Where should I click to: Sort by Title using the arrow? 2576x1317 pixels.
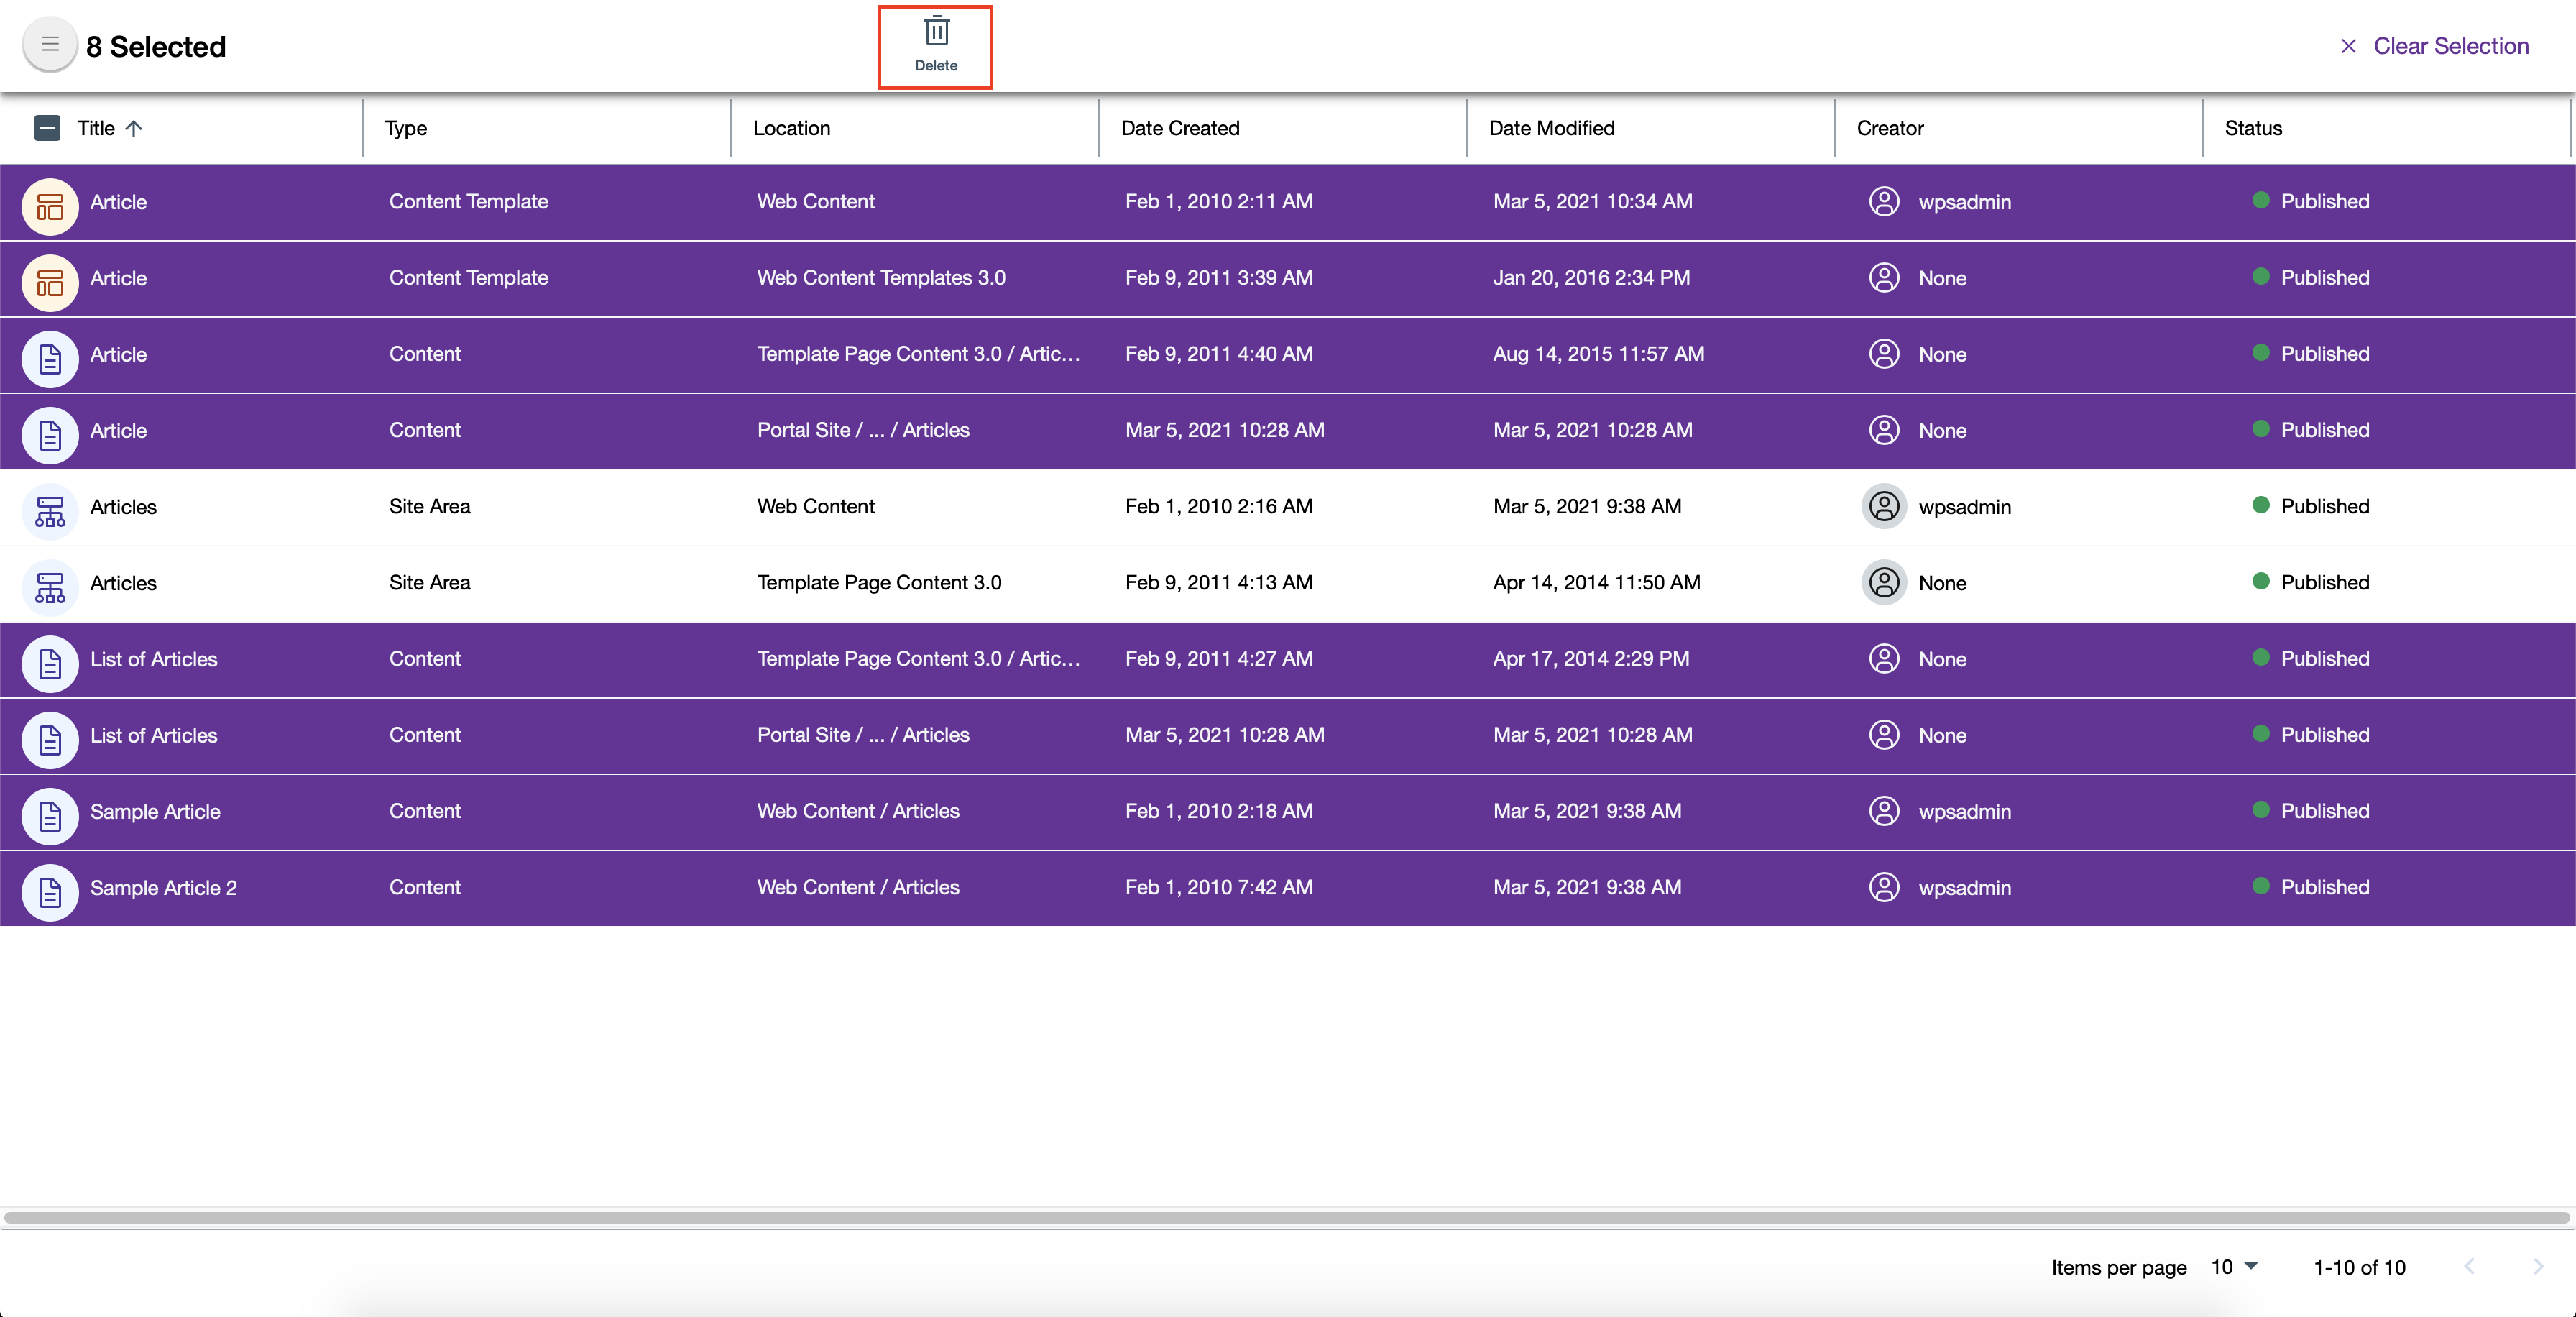click(x=134, y=128)
